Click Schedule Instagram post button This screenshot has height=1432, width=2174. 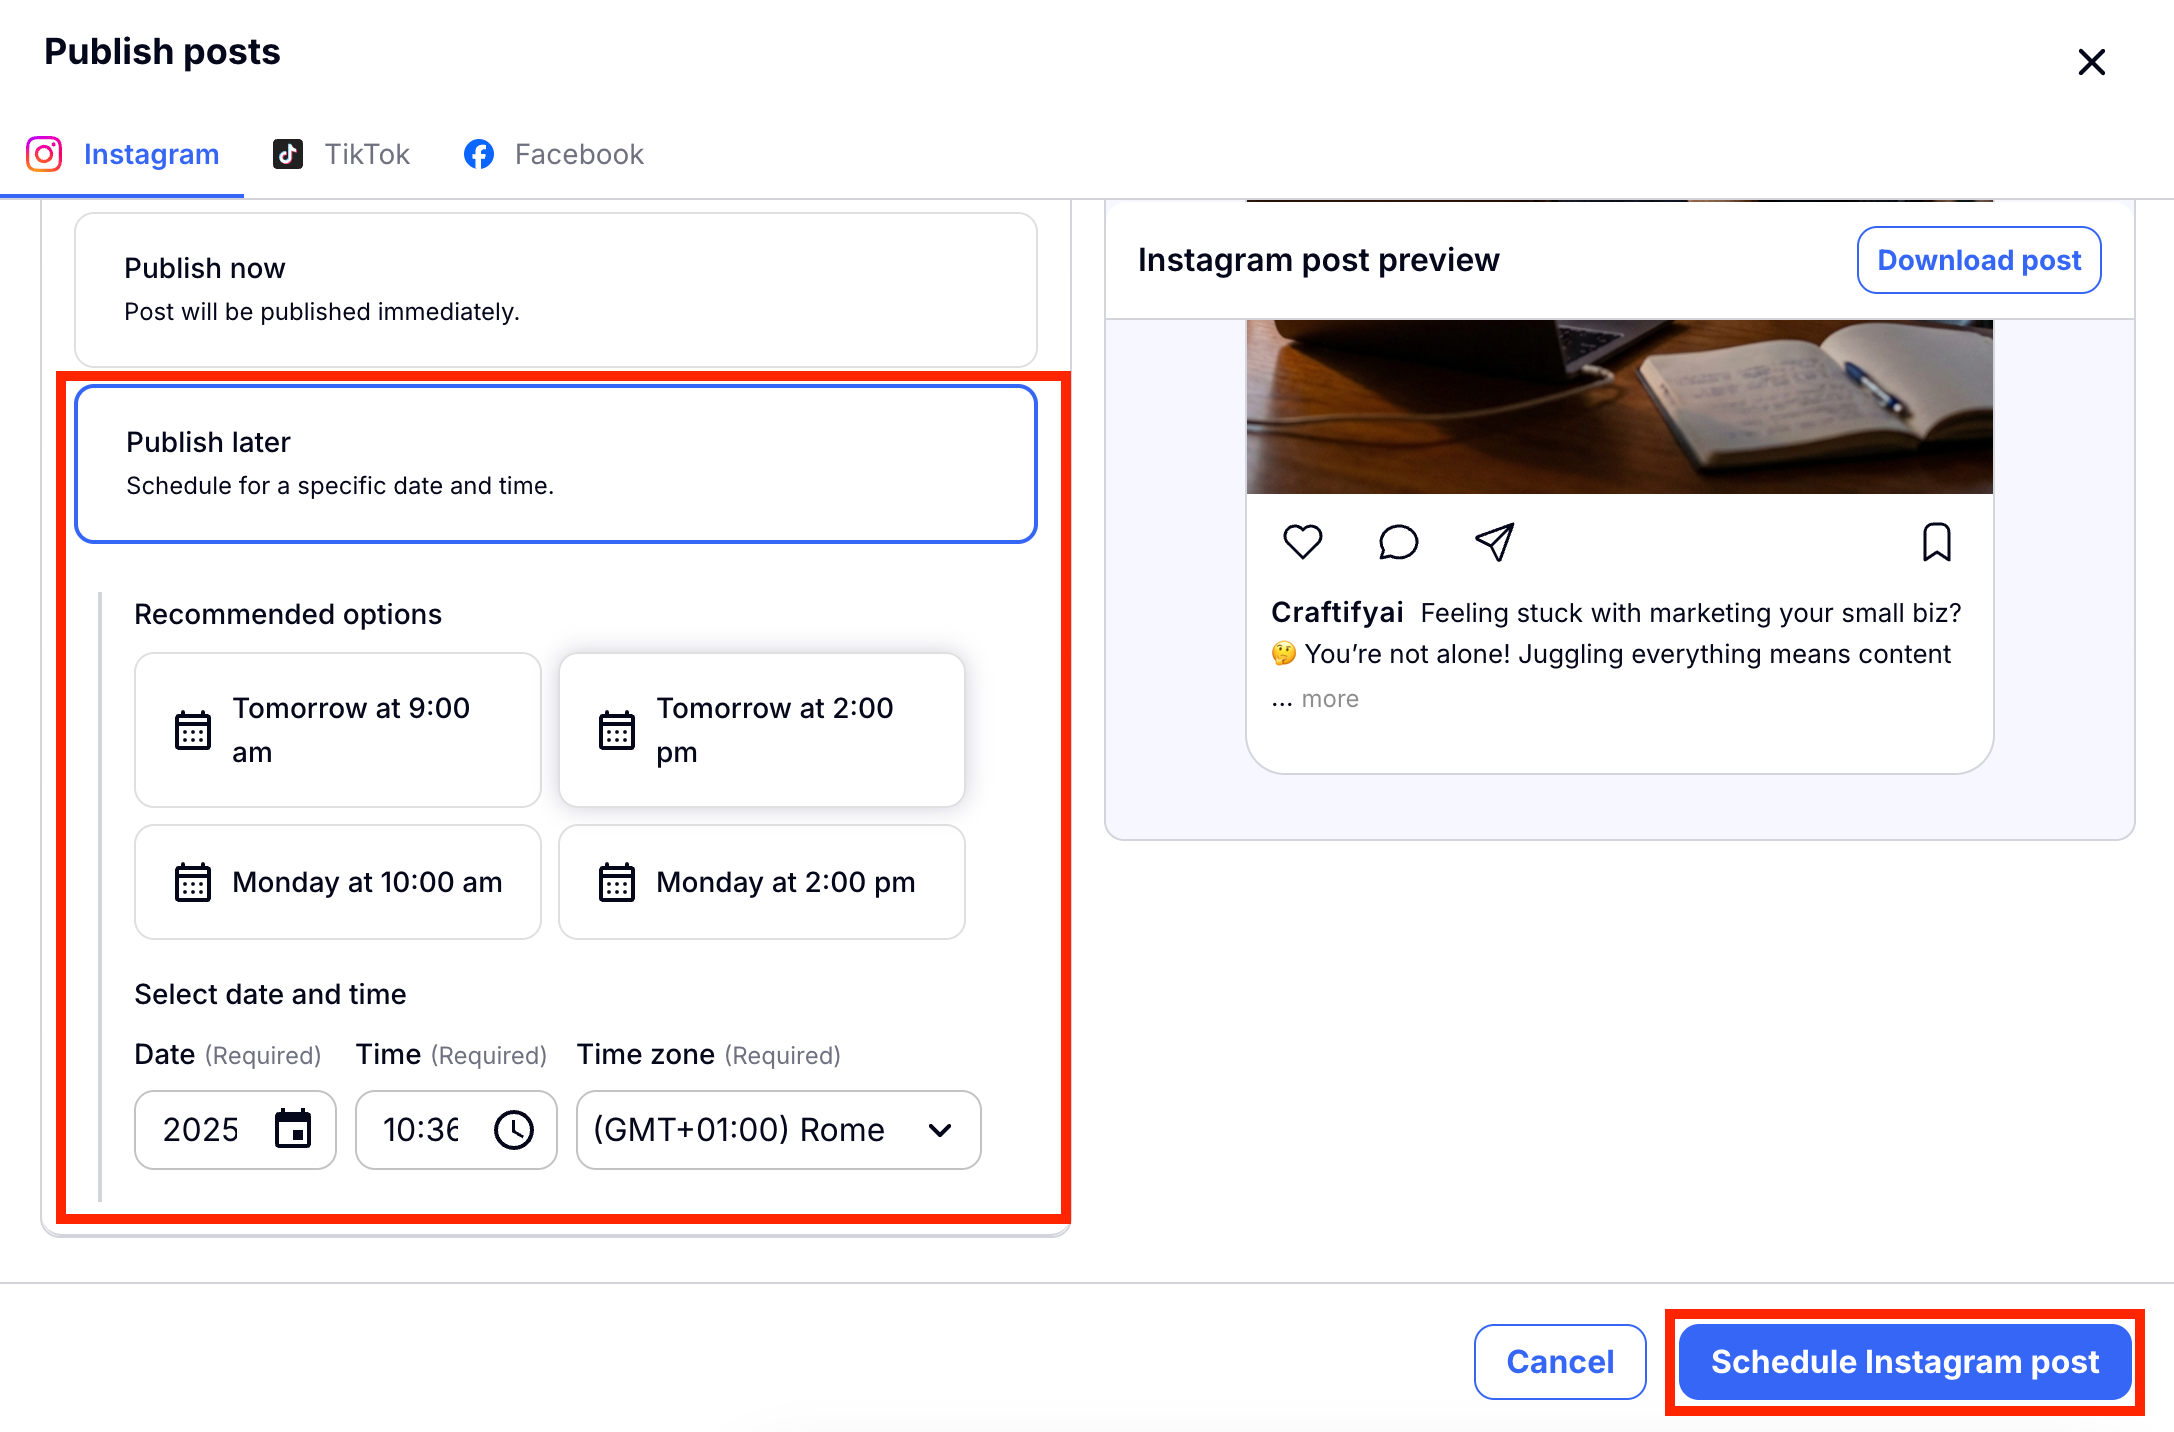pyautogui.click(x=1904, y=1361)
